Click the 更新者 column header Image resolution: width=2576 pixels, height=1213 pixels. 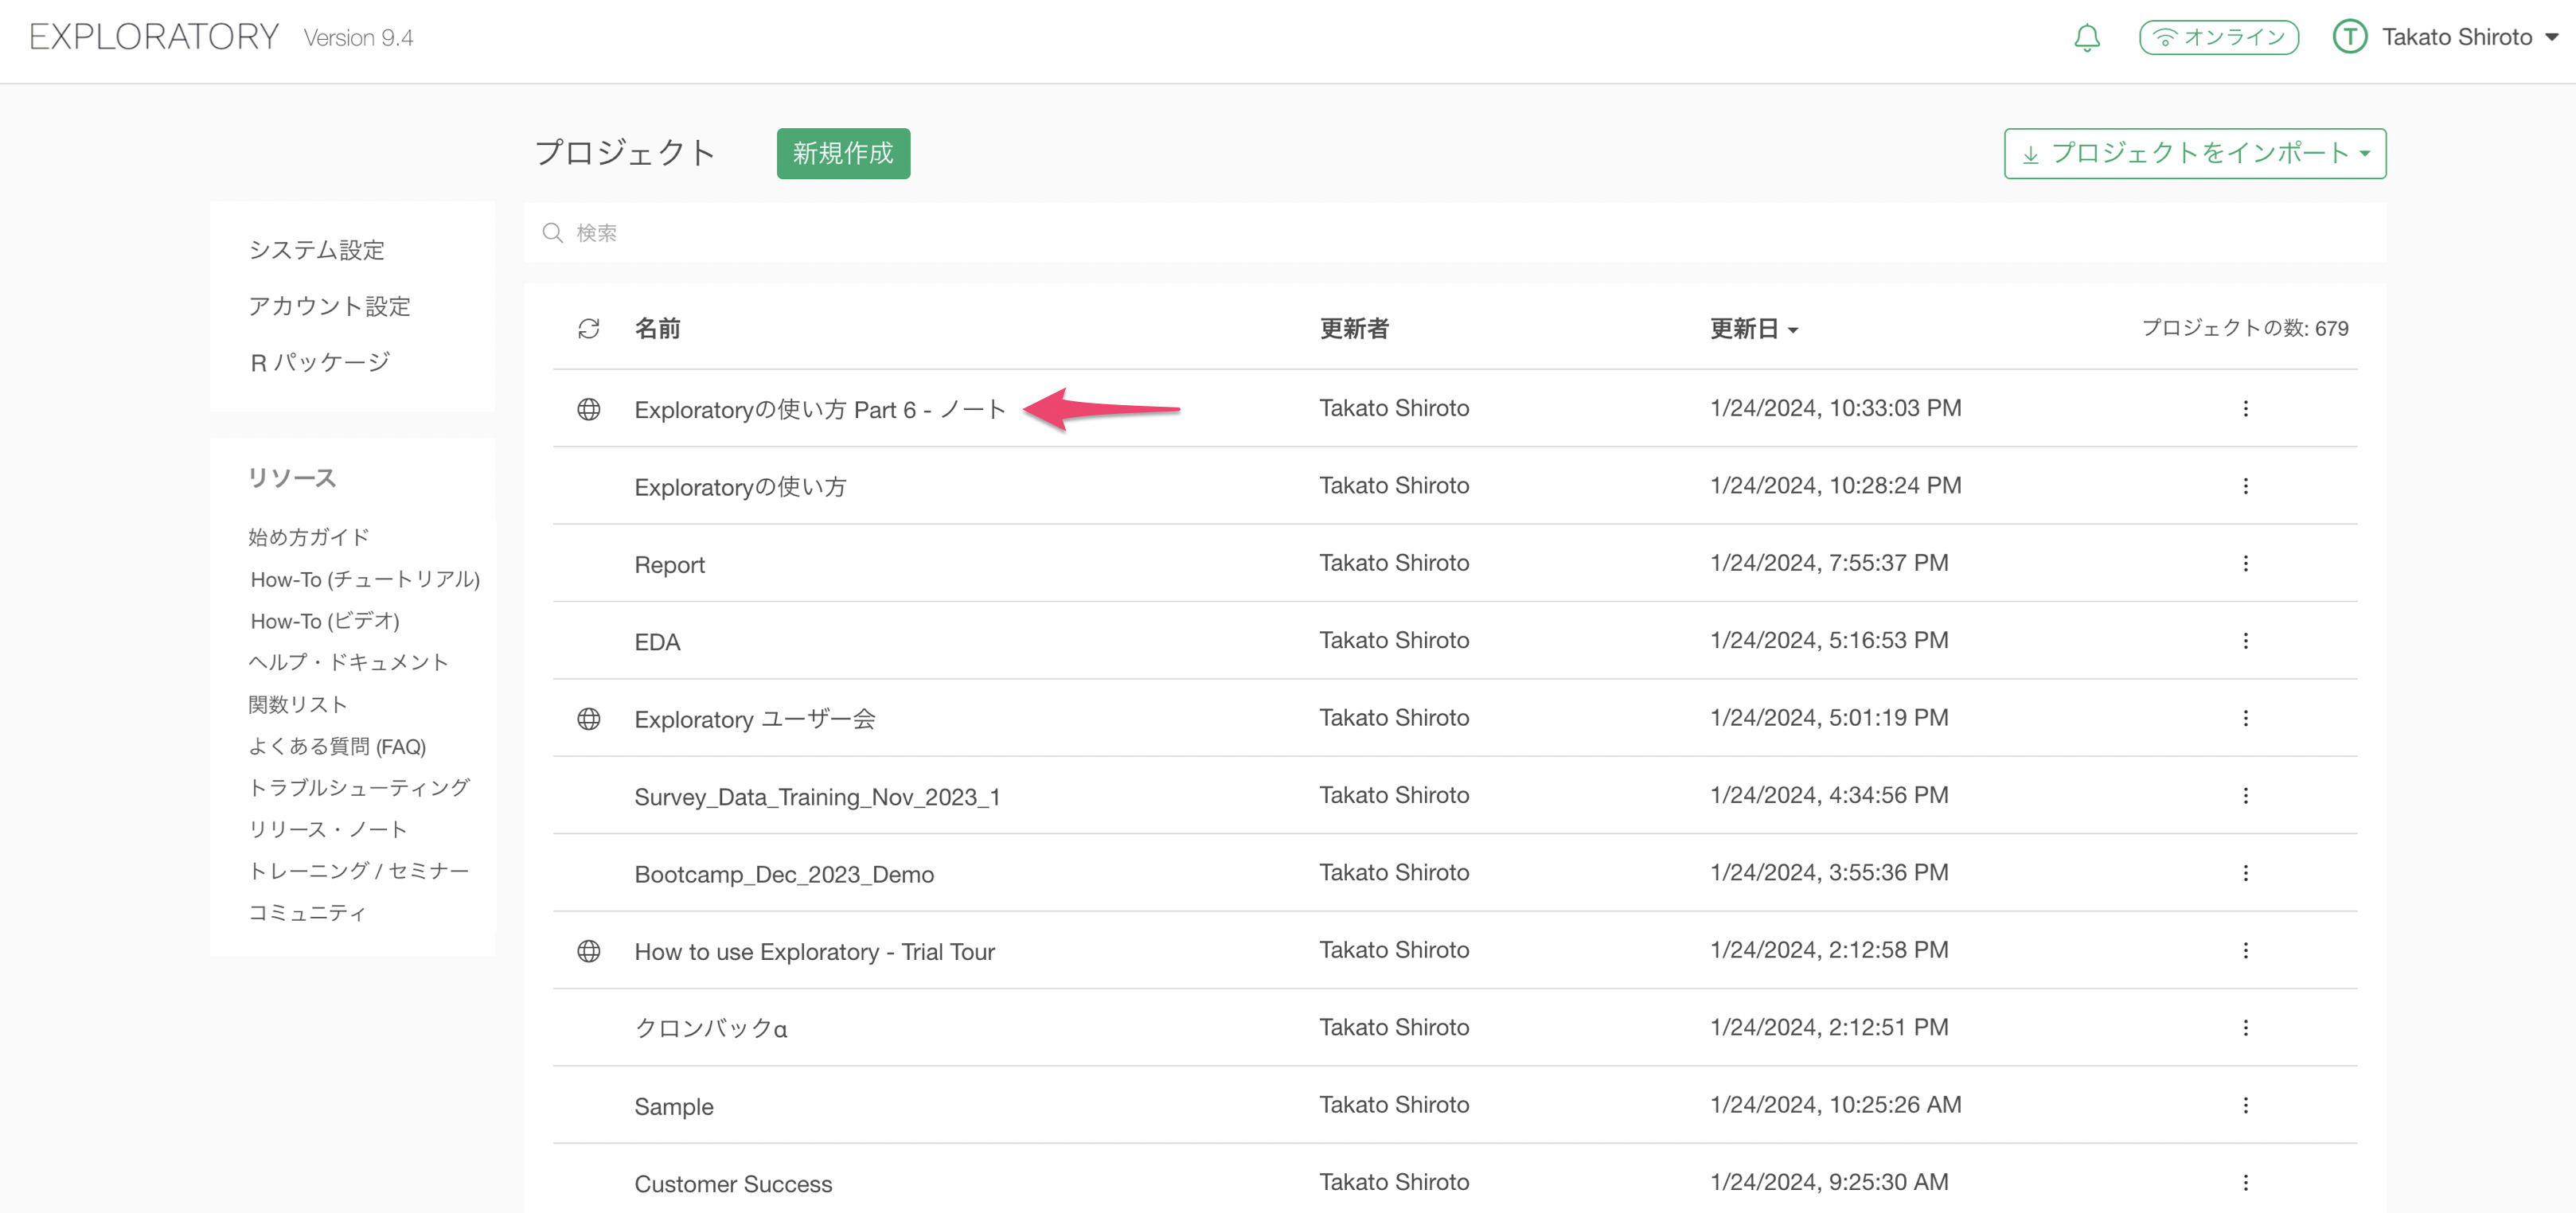[x=1353, y=329]
